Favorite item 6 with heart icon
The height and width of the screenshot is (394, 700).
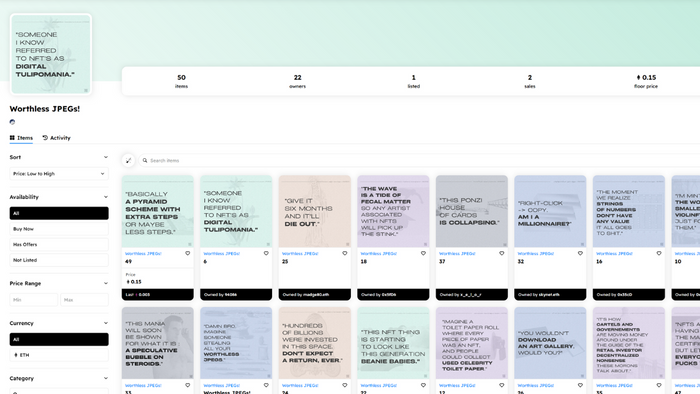point(266,253)
